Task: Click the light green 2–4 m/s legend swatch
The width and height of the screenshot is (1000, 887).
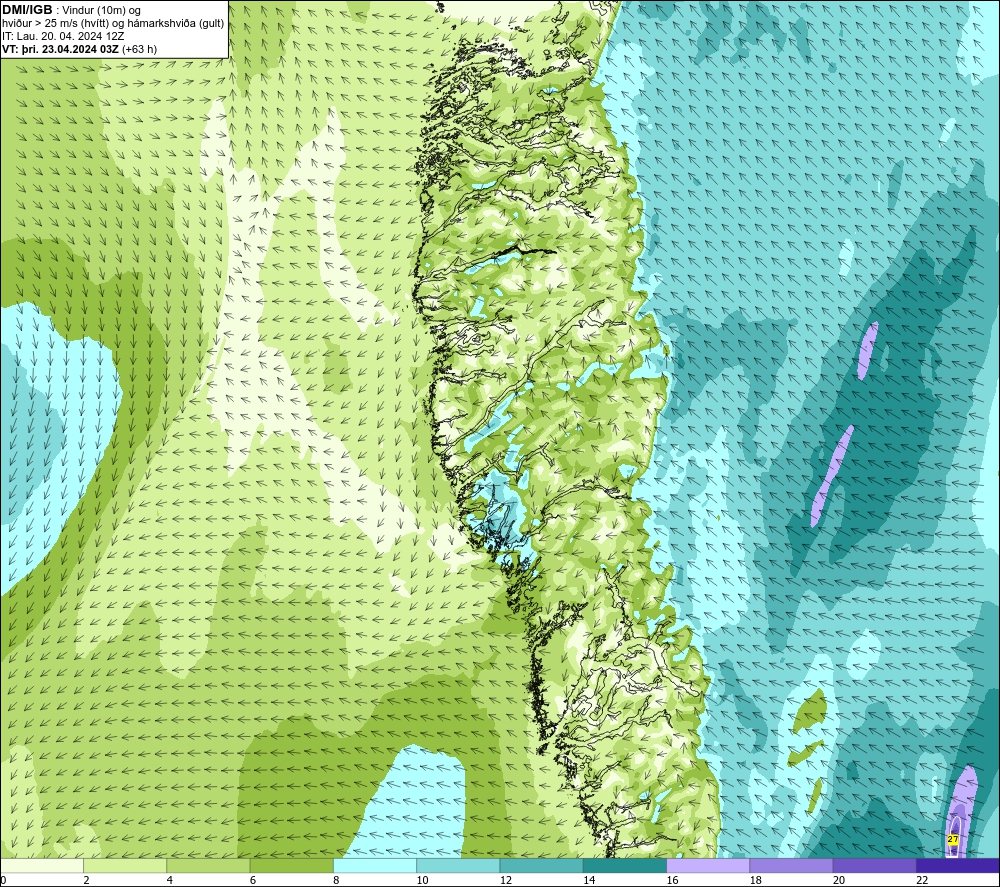Action: (x=125, y=865)
